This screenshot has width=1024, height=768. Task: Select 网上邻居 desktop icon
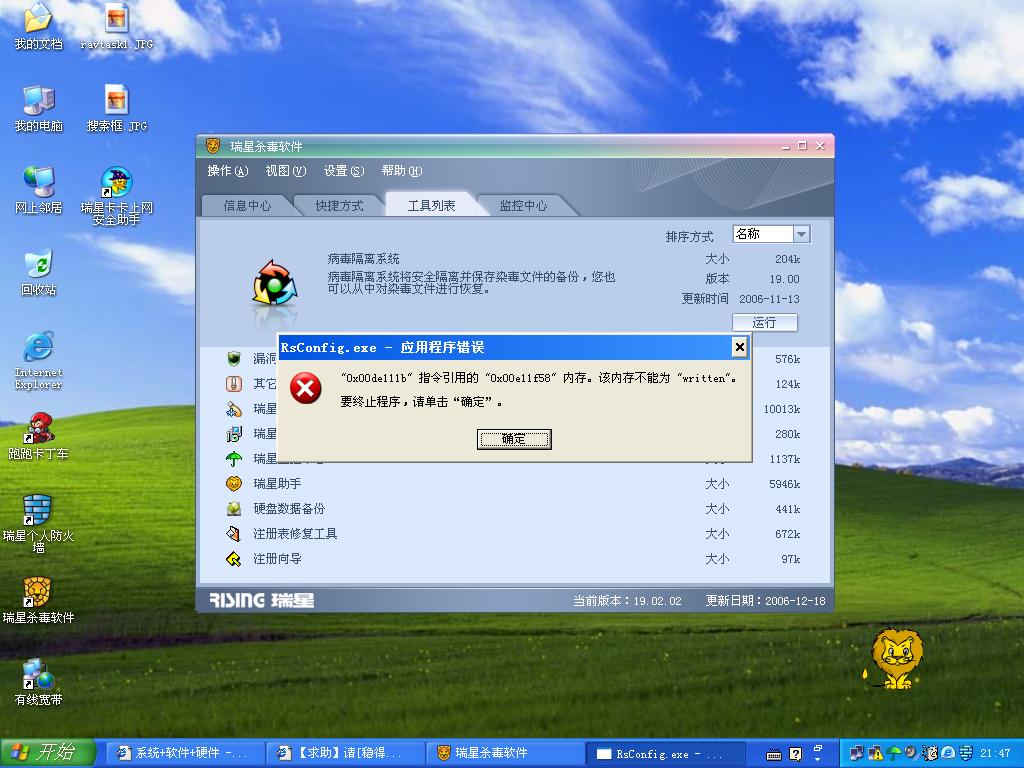tap(38, 190)
